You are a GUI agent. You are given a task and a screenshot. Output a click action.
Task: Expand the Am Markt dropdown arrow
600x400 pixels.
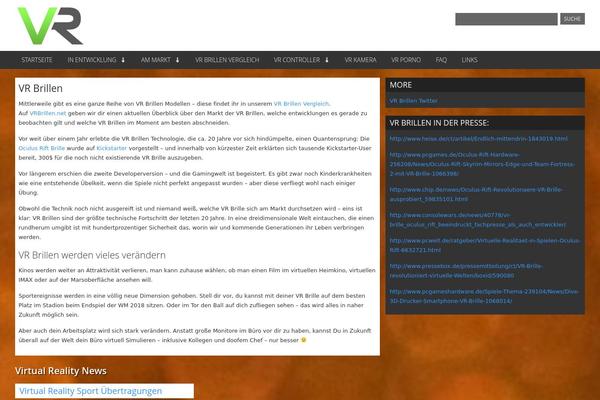tap(177, 60)
